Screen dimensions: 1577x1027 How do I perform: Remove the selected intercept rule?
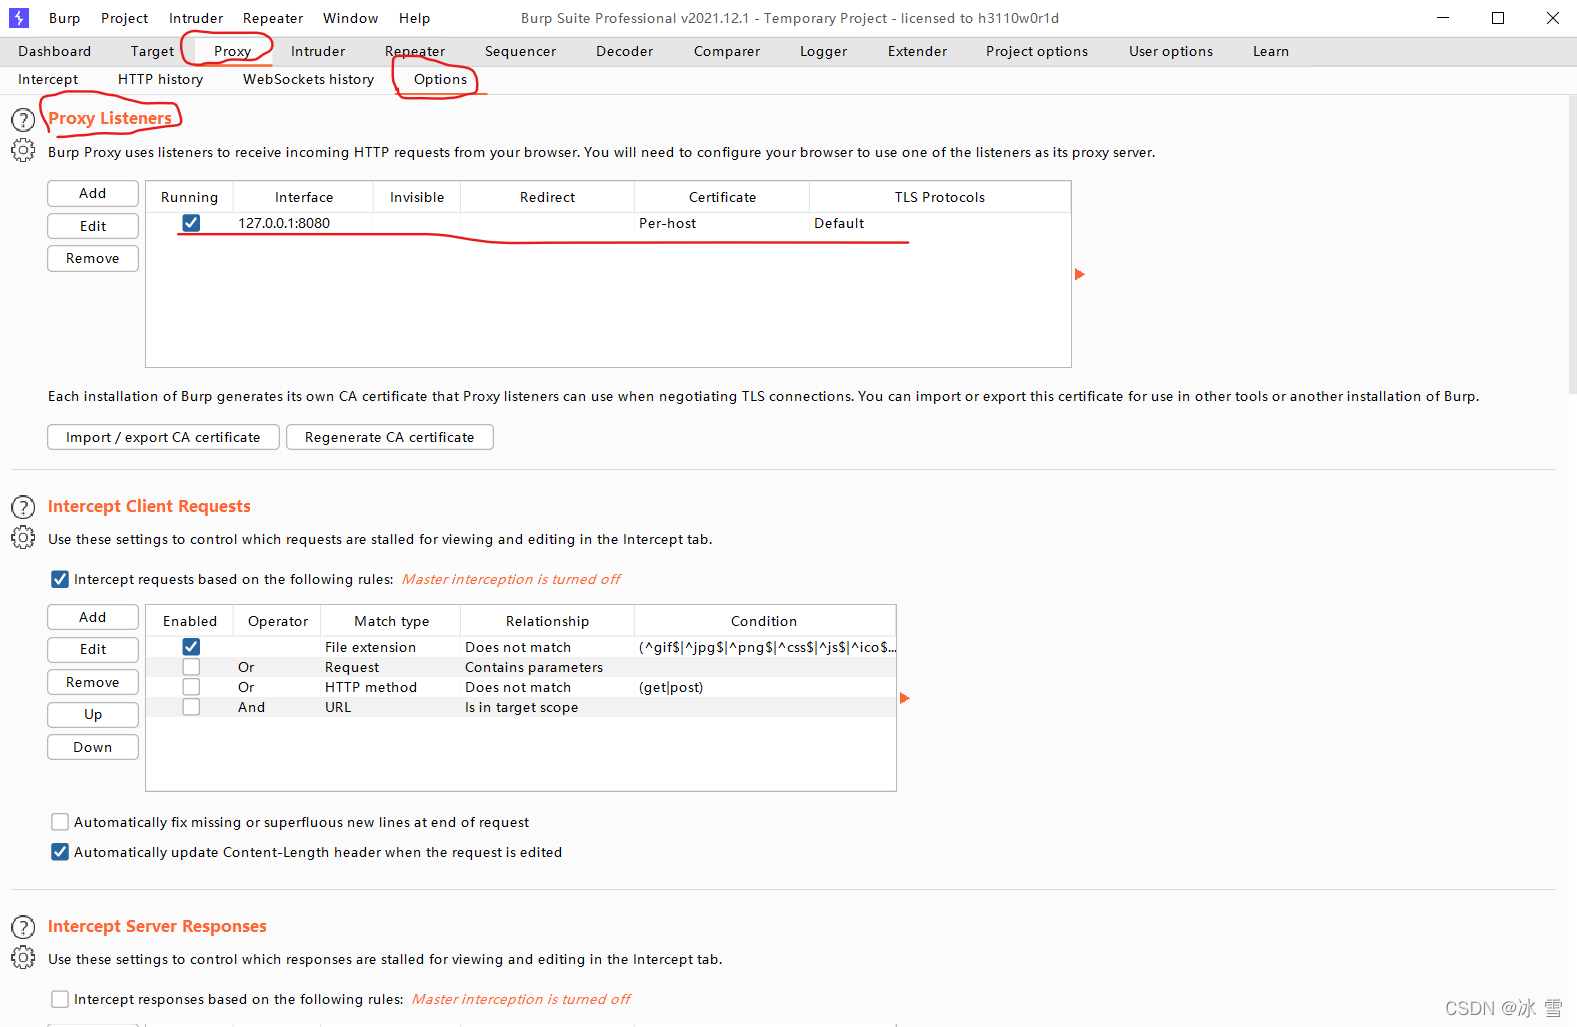click(93, 682)
